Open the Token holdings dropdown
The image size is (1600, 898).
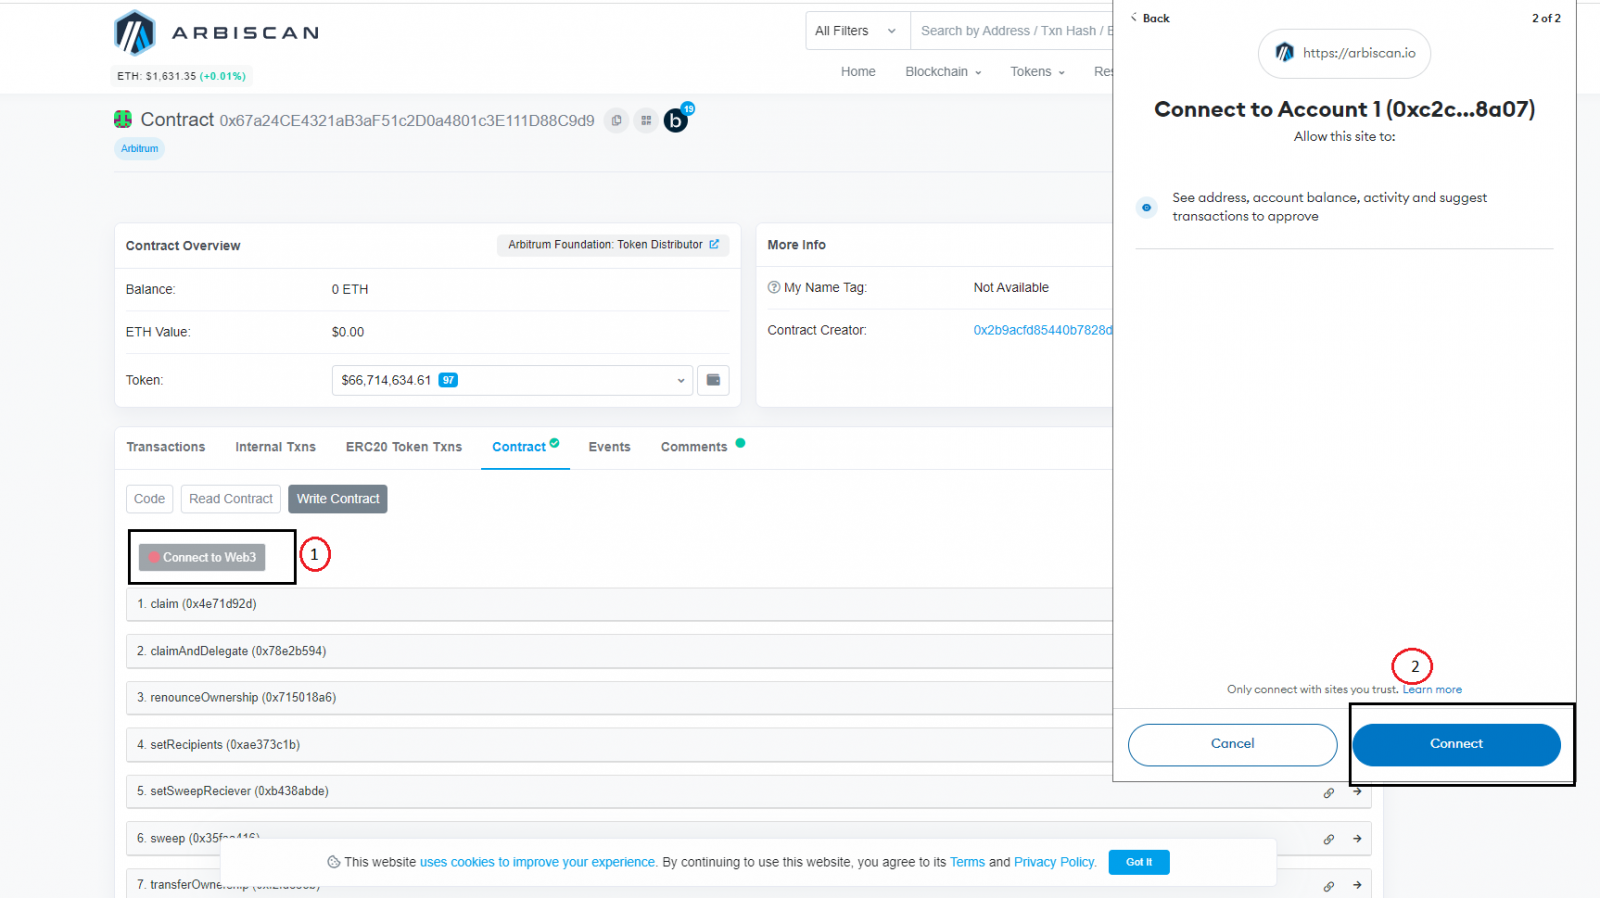(x=512, y=380)
